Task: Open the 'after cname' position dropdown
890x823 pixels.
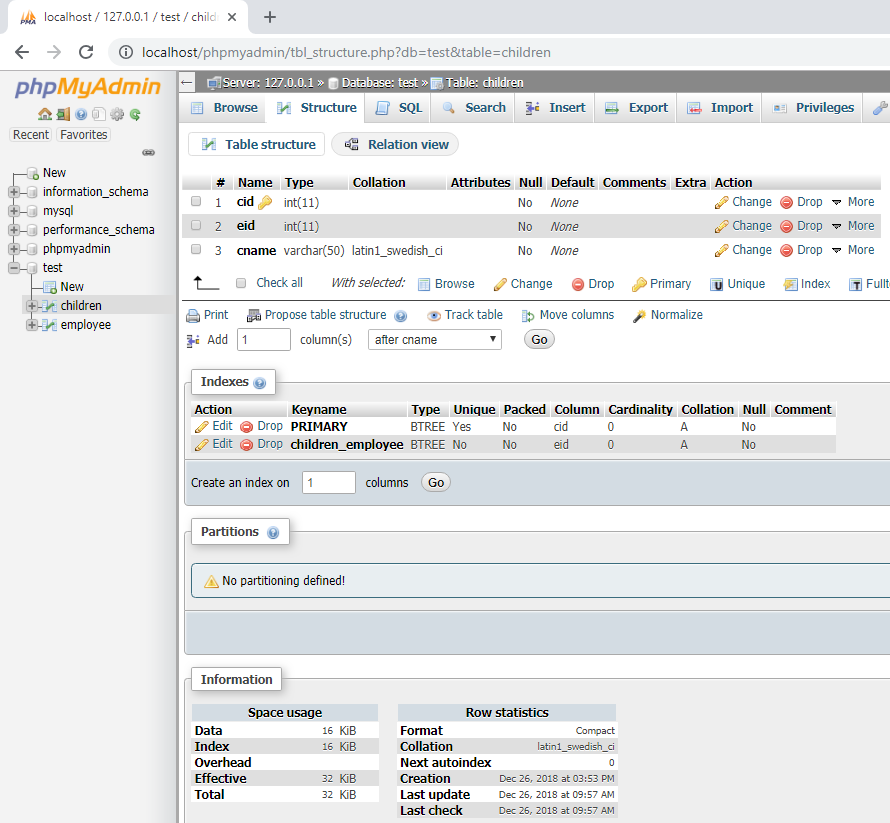Action: [435, 340]
